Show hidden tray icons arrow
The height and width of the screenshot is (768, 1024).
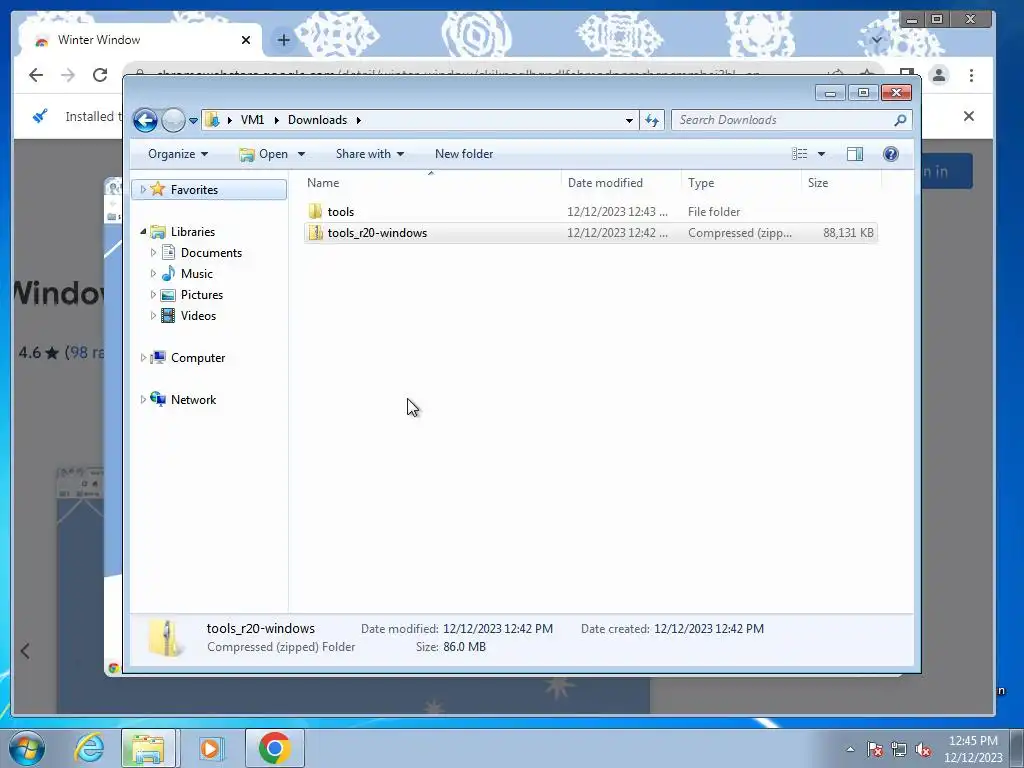850,749
